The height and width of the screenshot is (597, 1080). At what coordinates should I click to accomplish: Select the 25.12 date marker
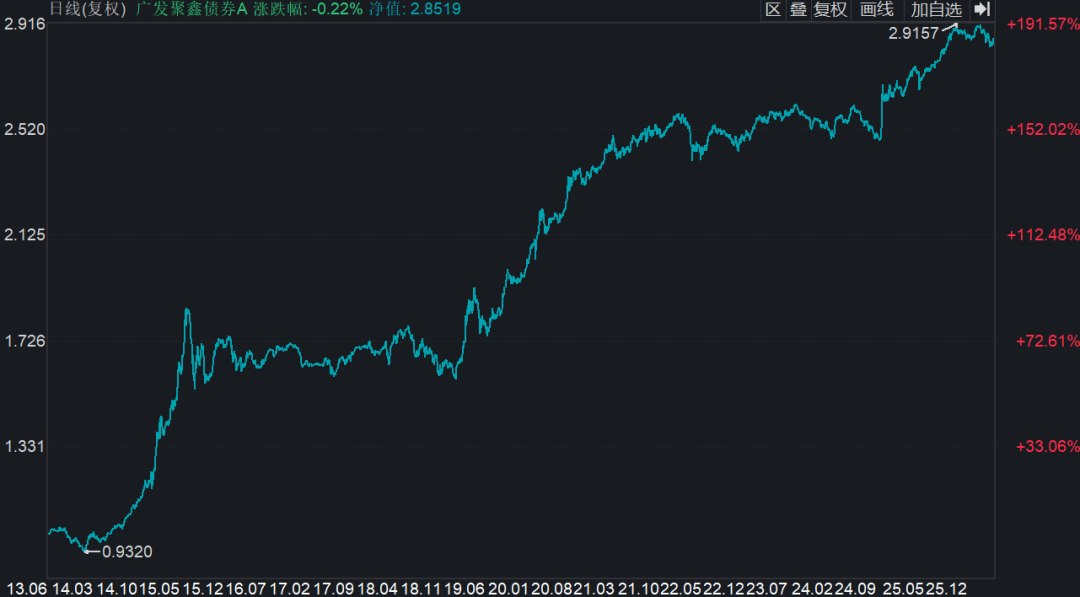click(945, 586)
